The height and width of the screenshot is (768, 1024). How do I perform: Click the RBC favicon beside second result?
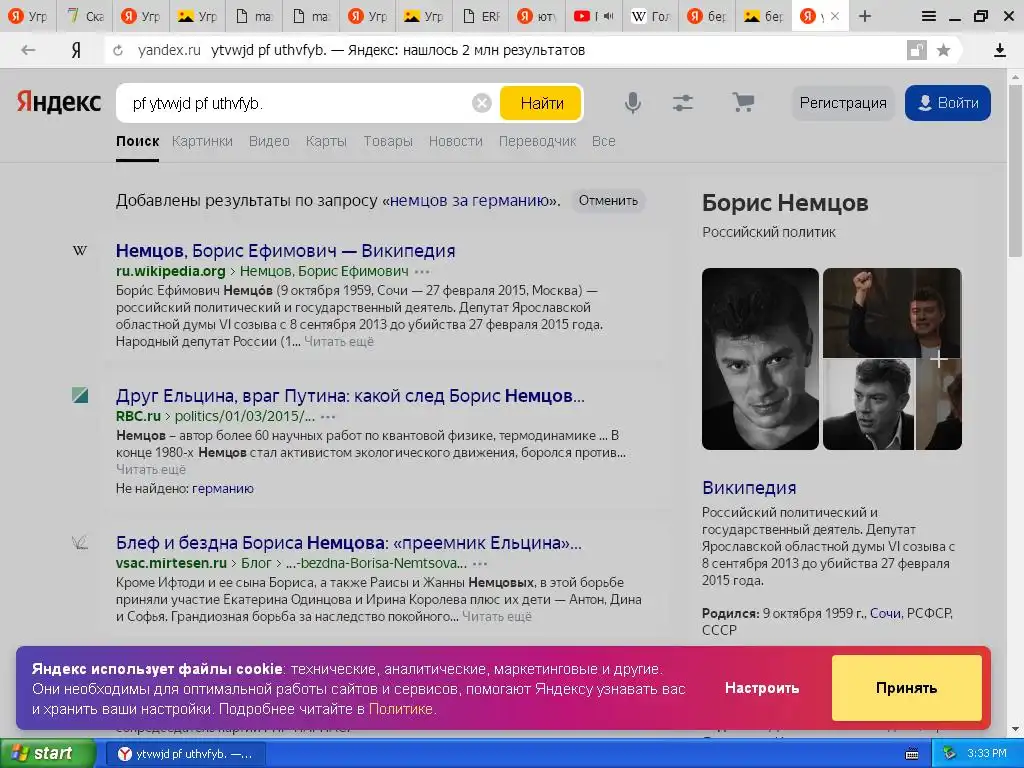pyautogui.click(x=80, y=395)
